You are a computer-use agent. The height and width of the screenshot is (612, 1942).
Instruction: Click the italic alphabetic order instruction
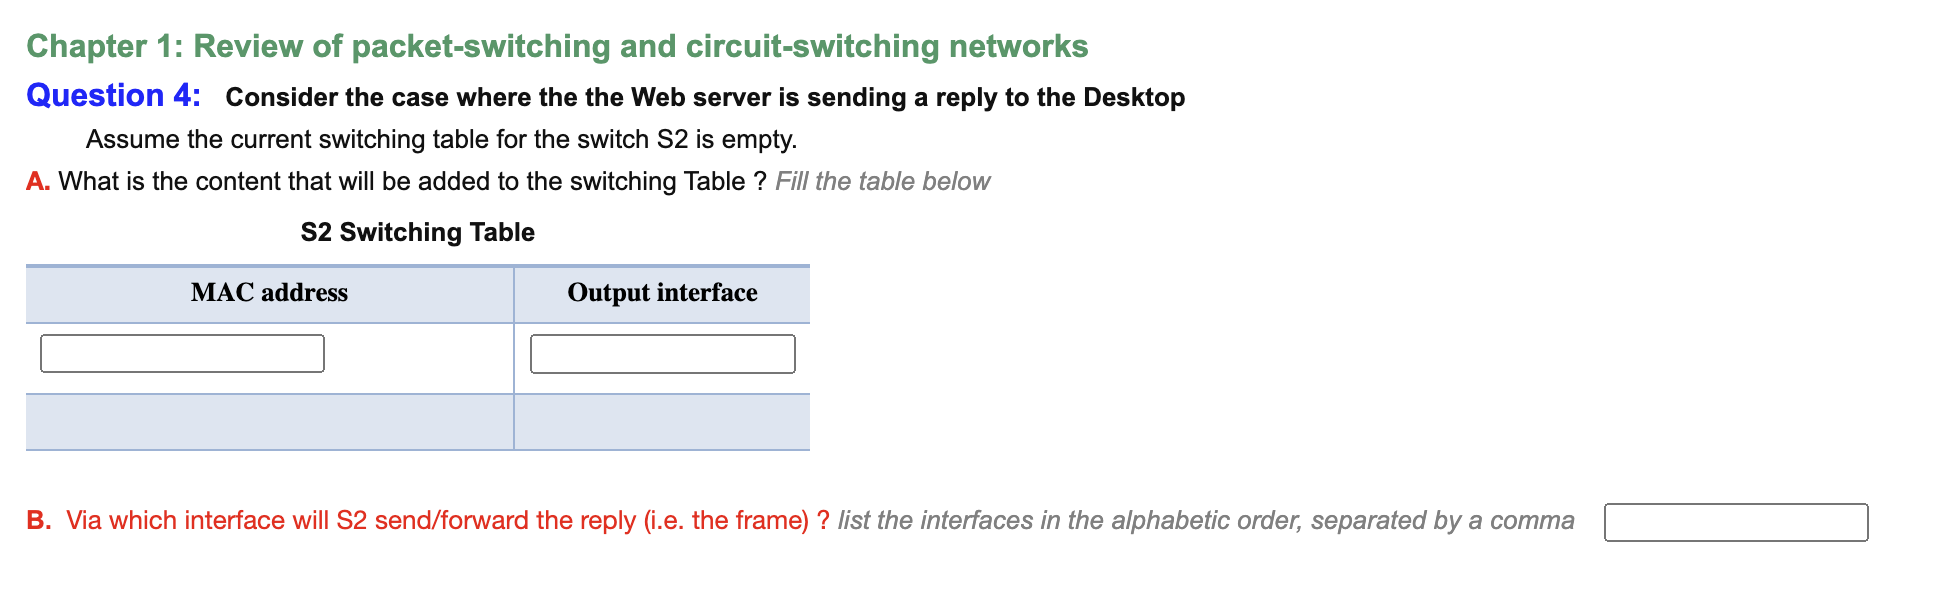[x=1203, y=521]
